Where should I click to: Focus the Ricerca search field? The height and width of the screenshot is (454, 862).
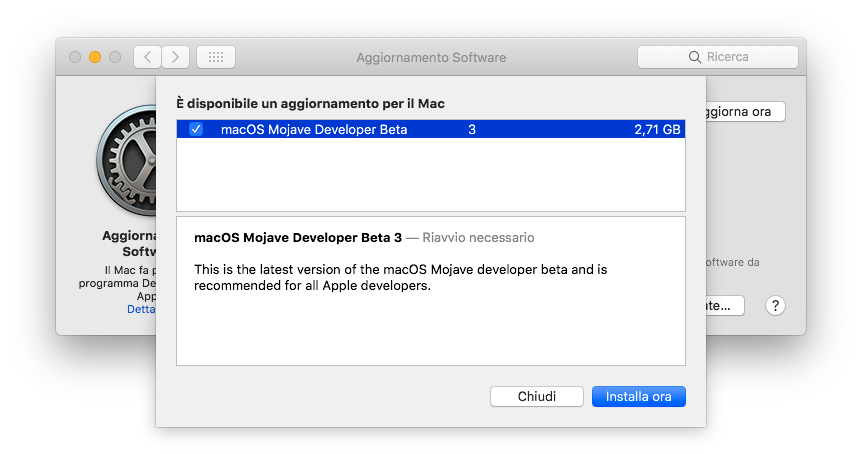point(717,57)
